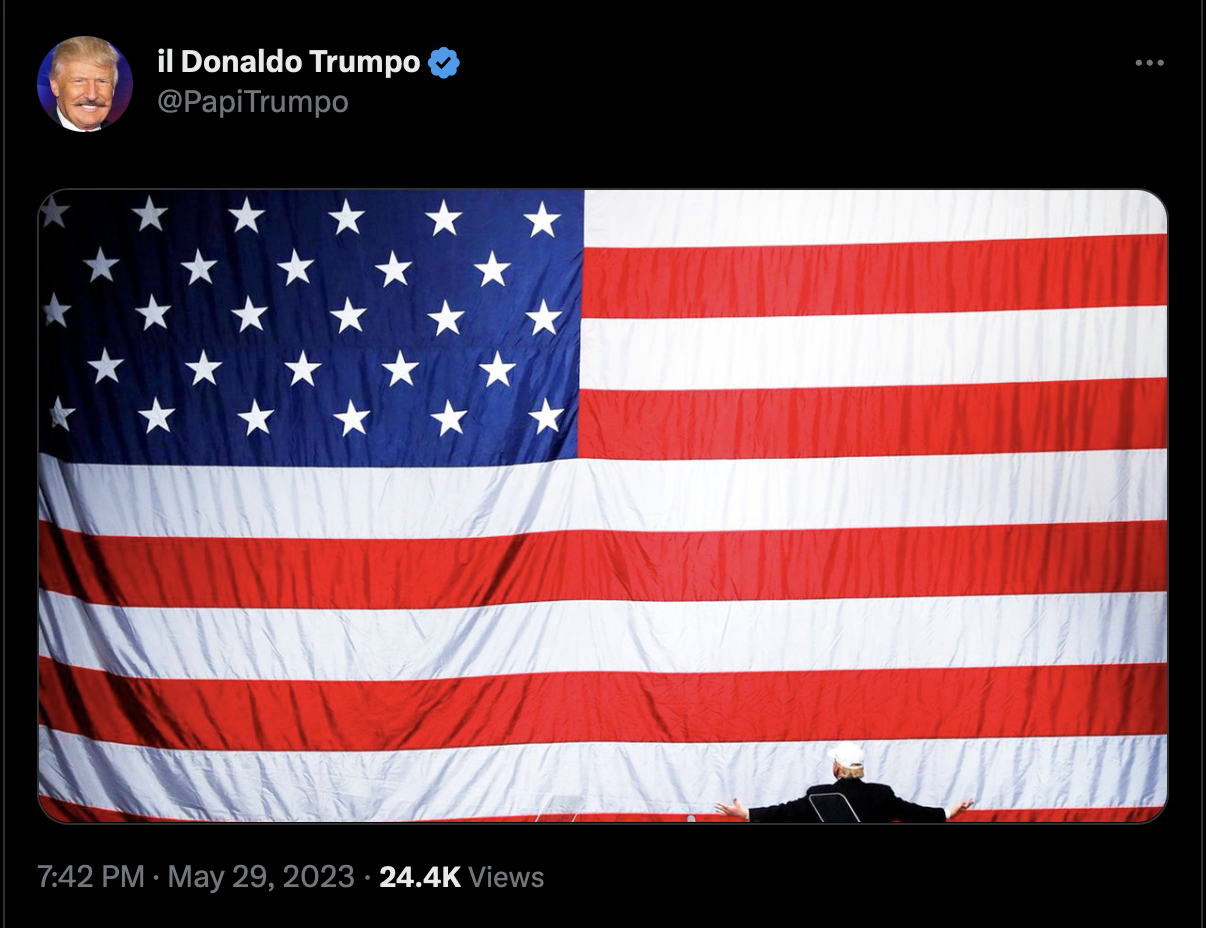Click the lectern in front of the speaker
This screenshot has height=928, width=1206.
[x=834, y=807]
